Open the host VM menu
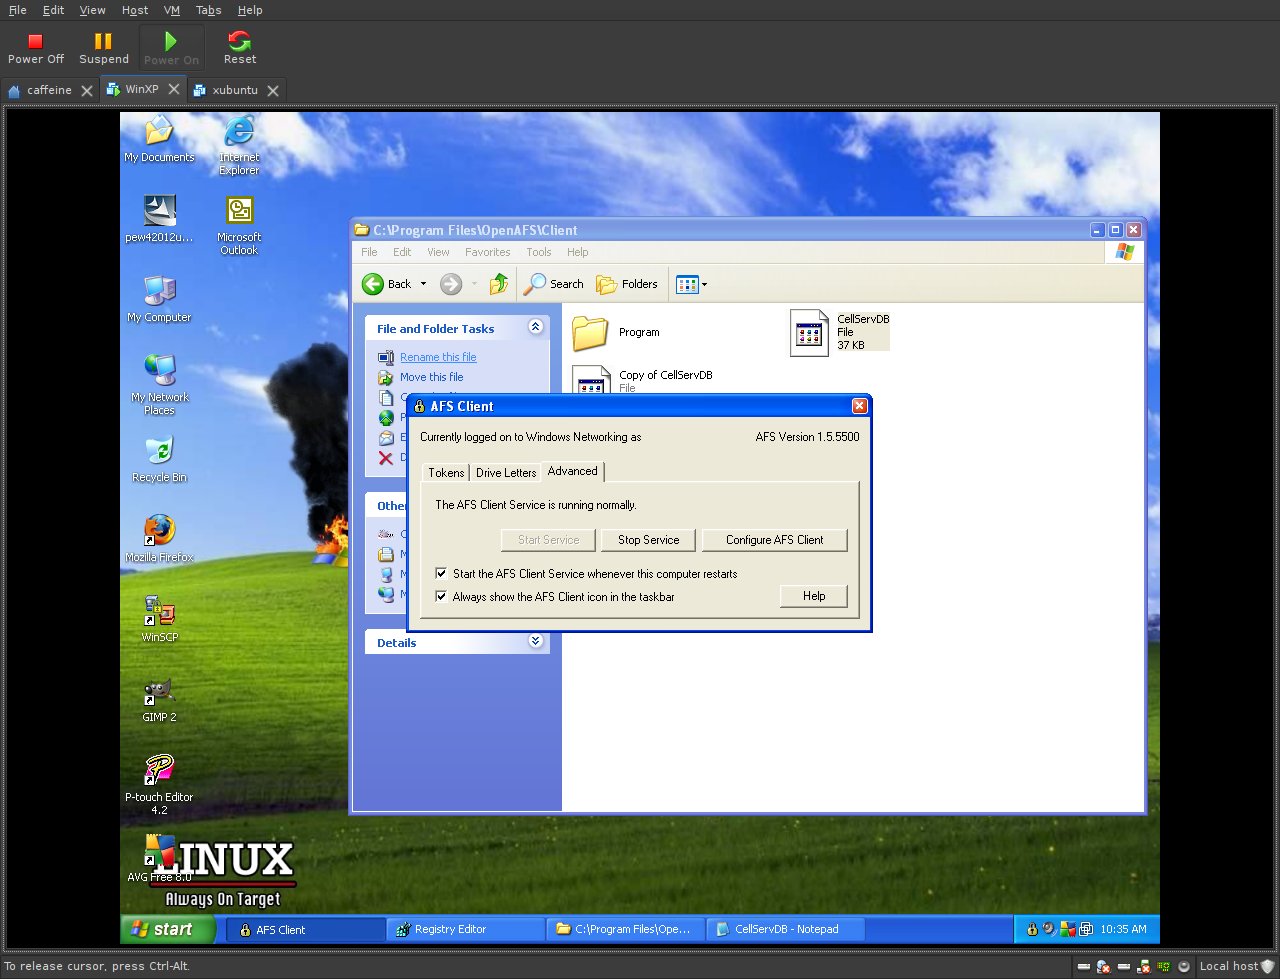The image size is (1280, 979). click(172, 10)
